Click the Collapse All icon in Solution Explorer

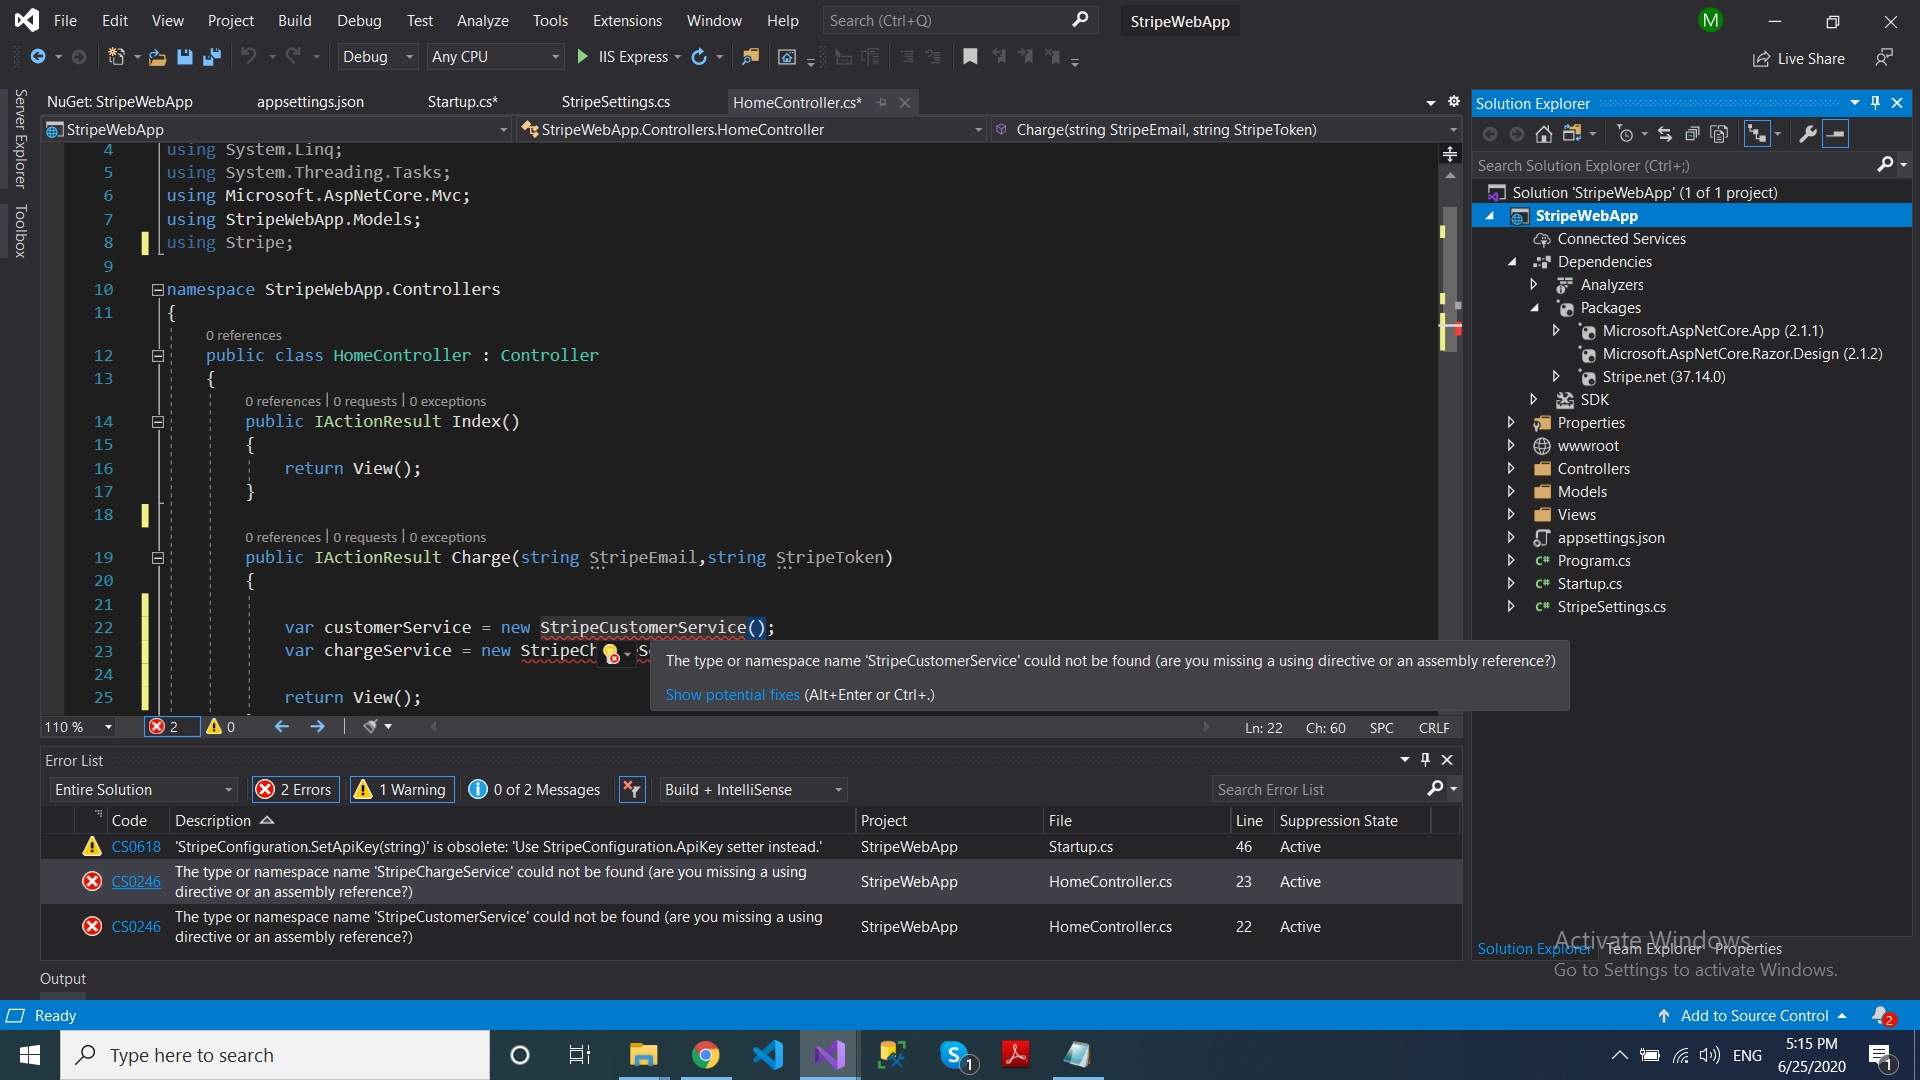pyautogui.click(x=1692, y=134)
